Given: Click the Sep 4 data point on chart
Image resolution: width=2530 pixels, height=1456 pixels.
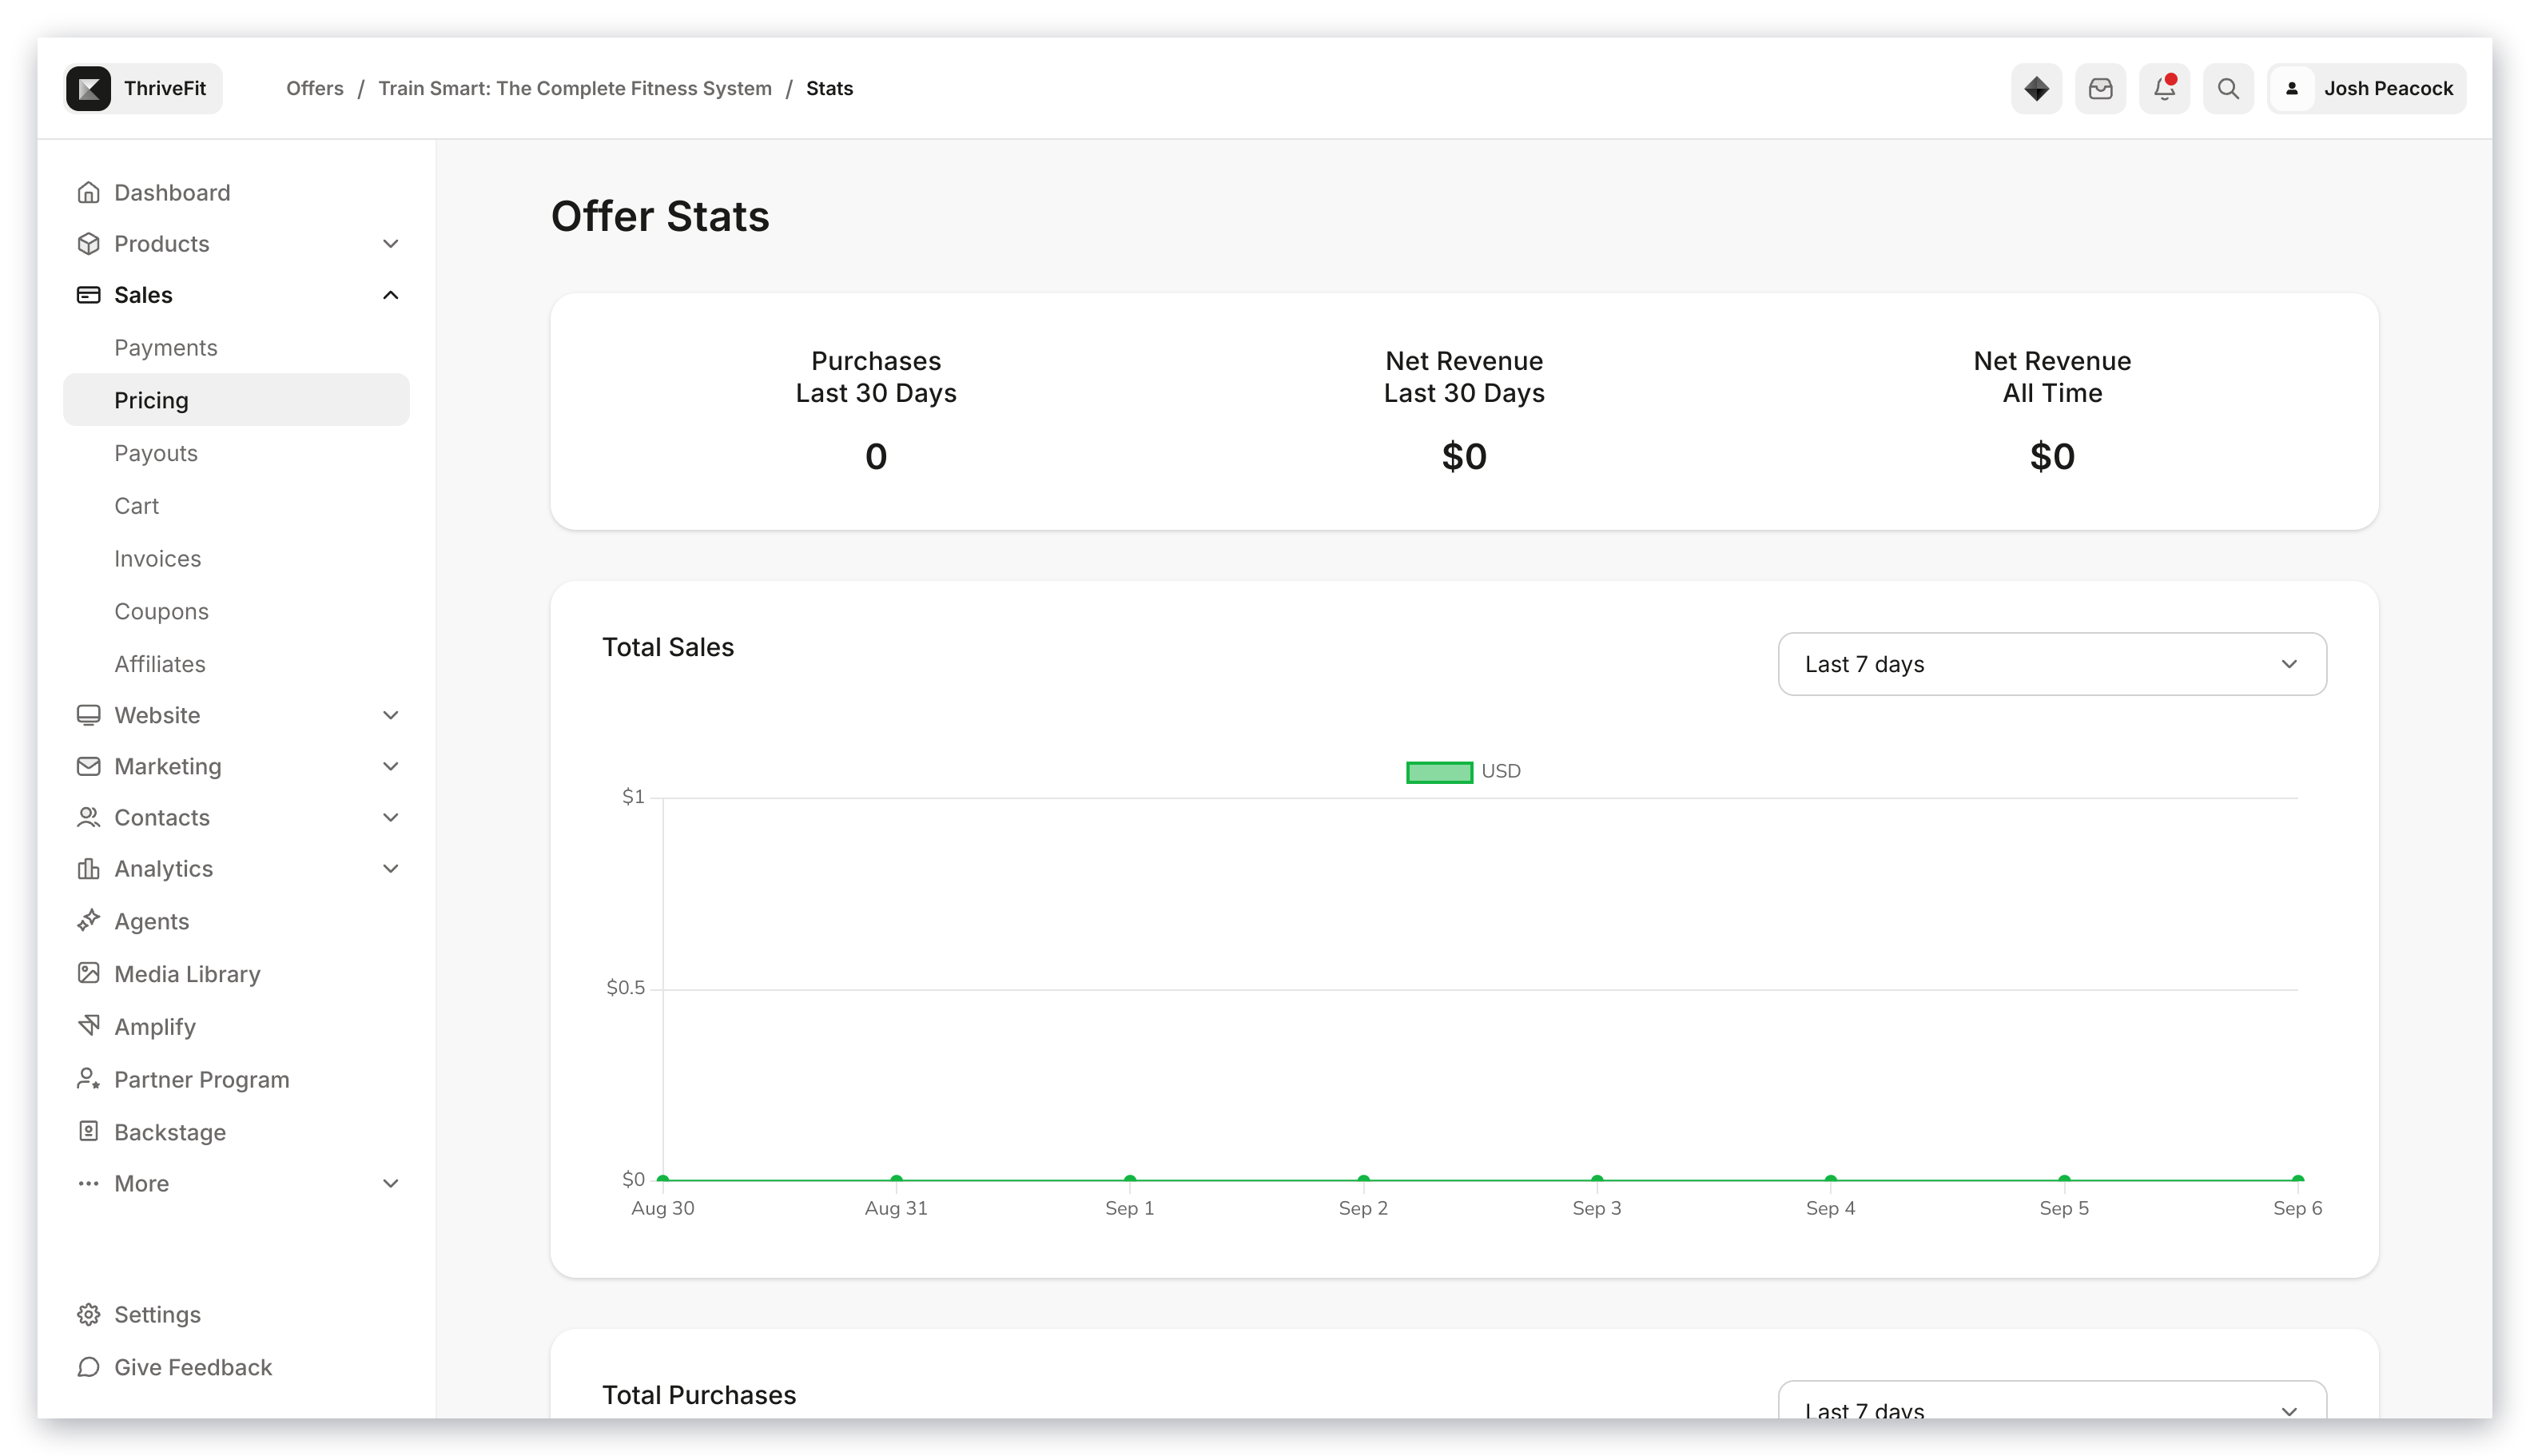Looking at the screenshot, I should [x=1830, y=1179].
